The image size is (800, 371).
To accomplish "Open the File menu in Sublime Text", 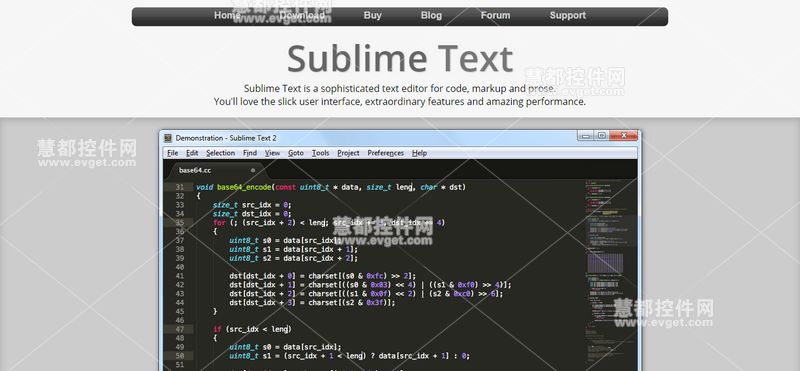I will (172, 153).
